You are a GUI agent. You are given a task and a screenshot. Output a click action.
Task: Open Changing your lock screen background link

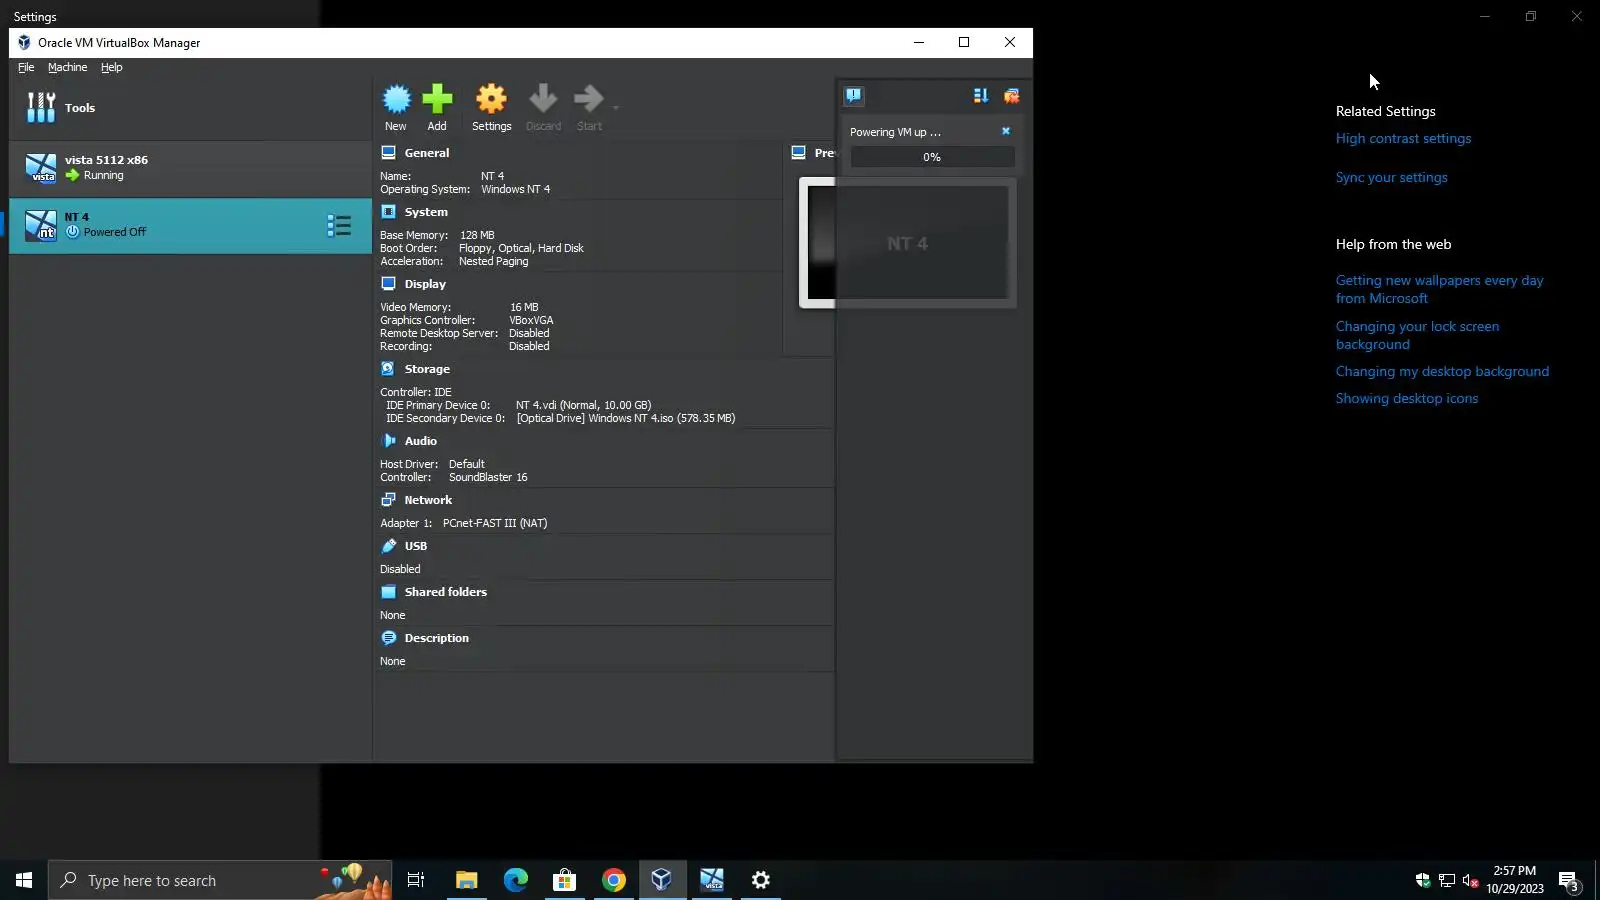pos(1417,336)
